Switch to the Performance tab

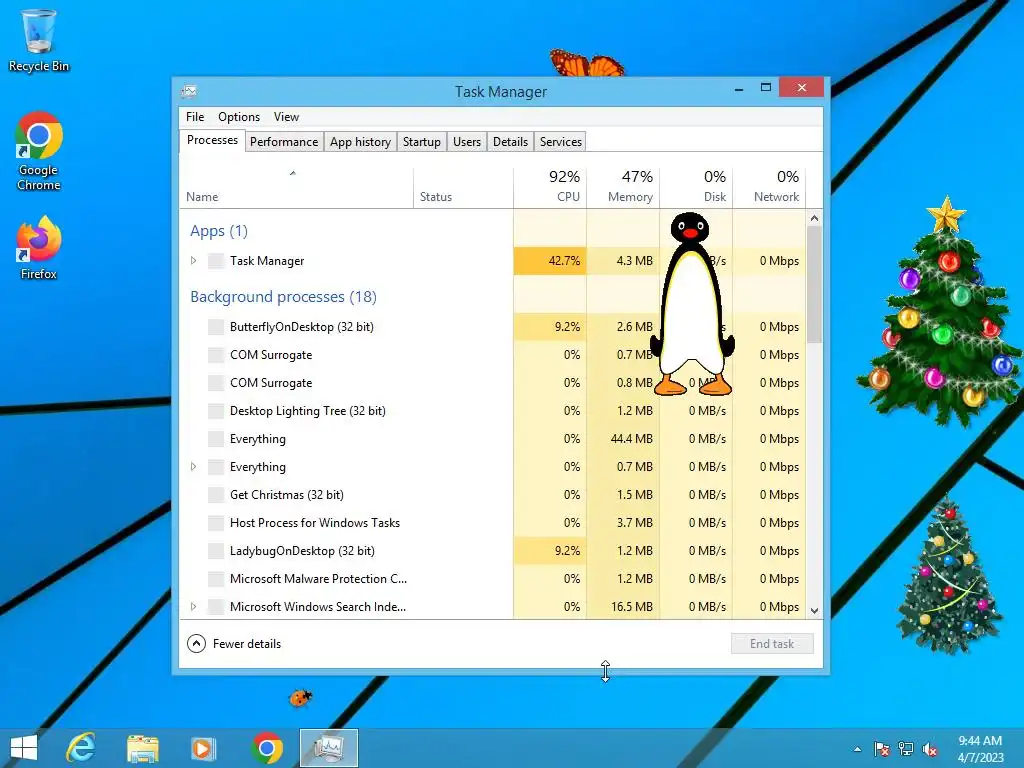click(x=284, y=142)
